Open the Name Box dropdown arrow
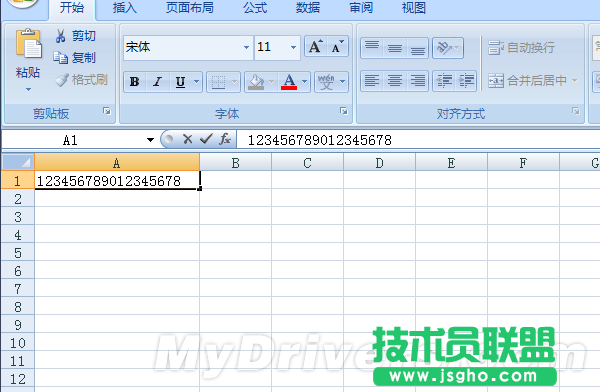Viewport: 600px width, 392px height. (150, 140)
